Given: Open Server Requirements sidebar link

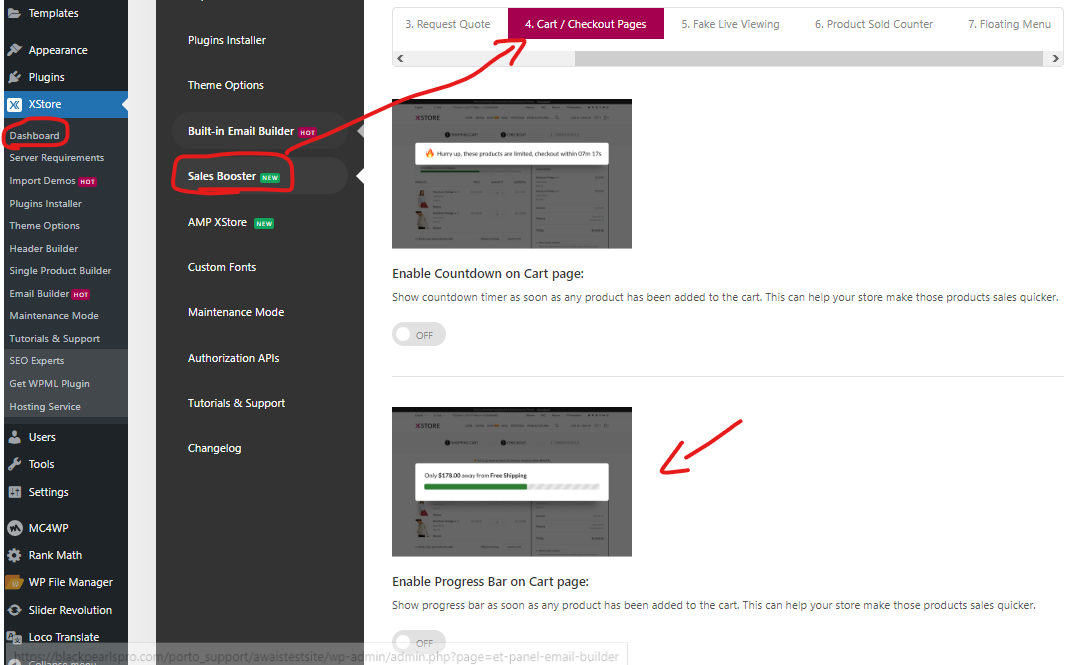Looking at the screenshot, I should point(57,158).
